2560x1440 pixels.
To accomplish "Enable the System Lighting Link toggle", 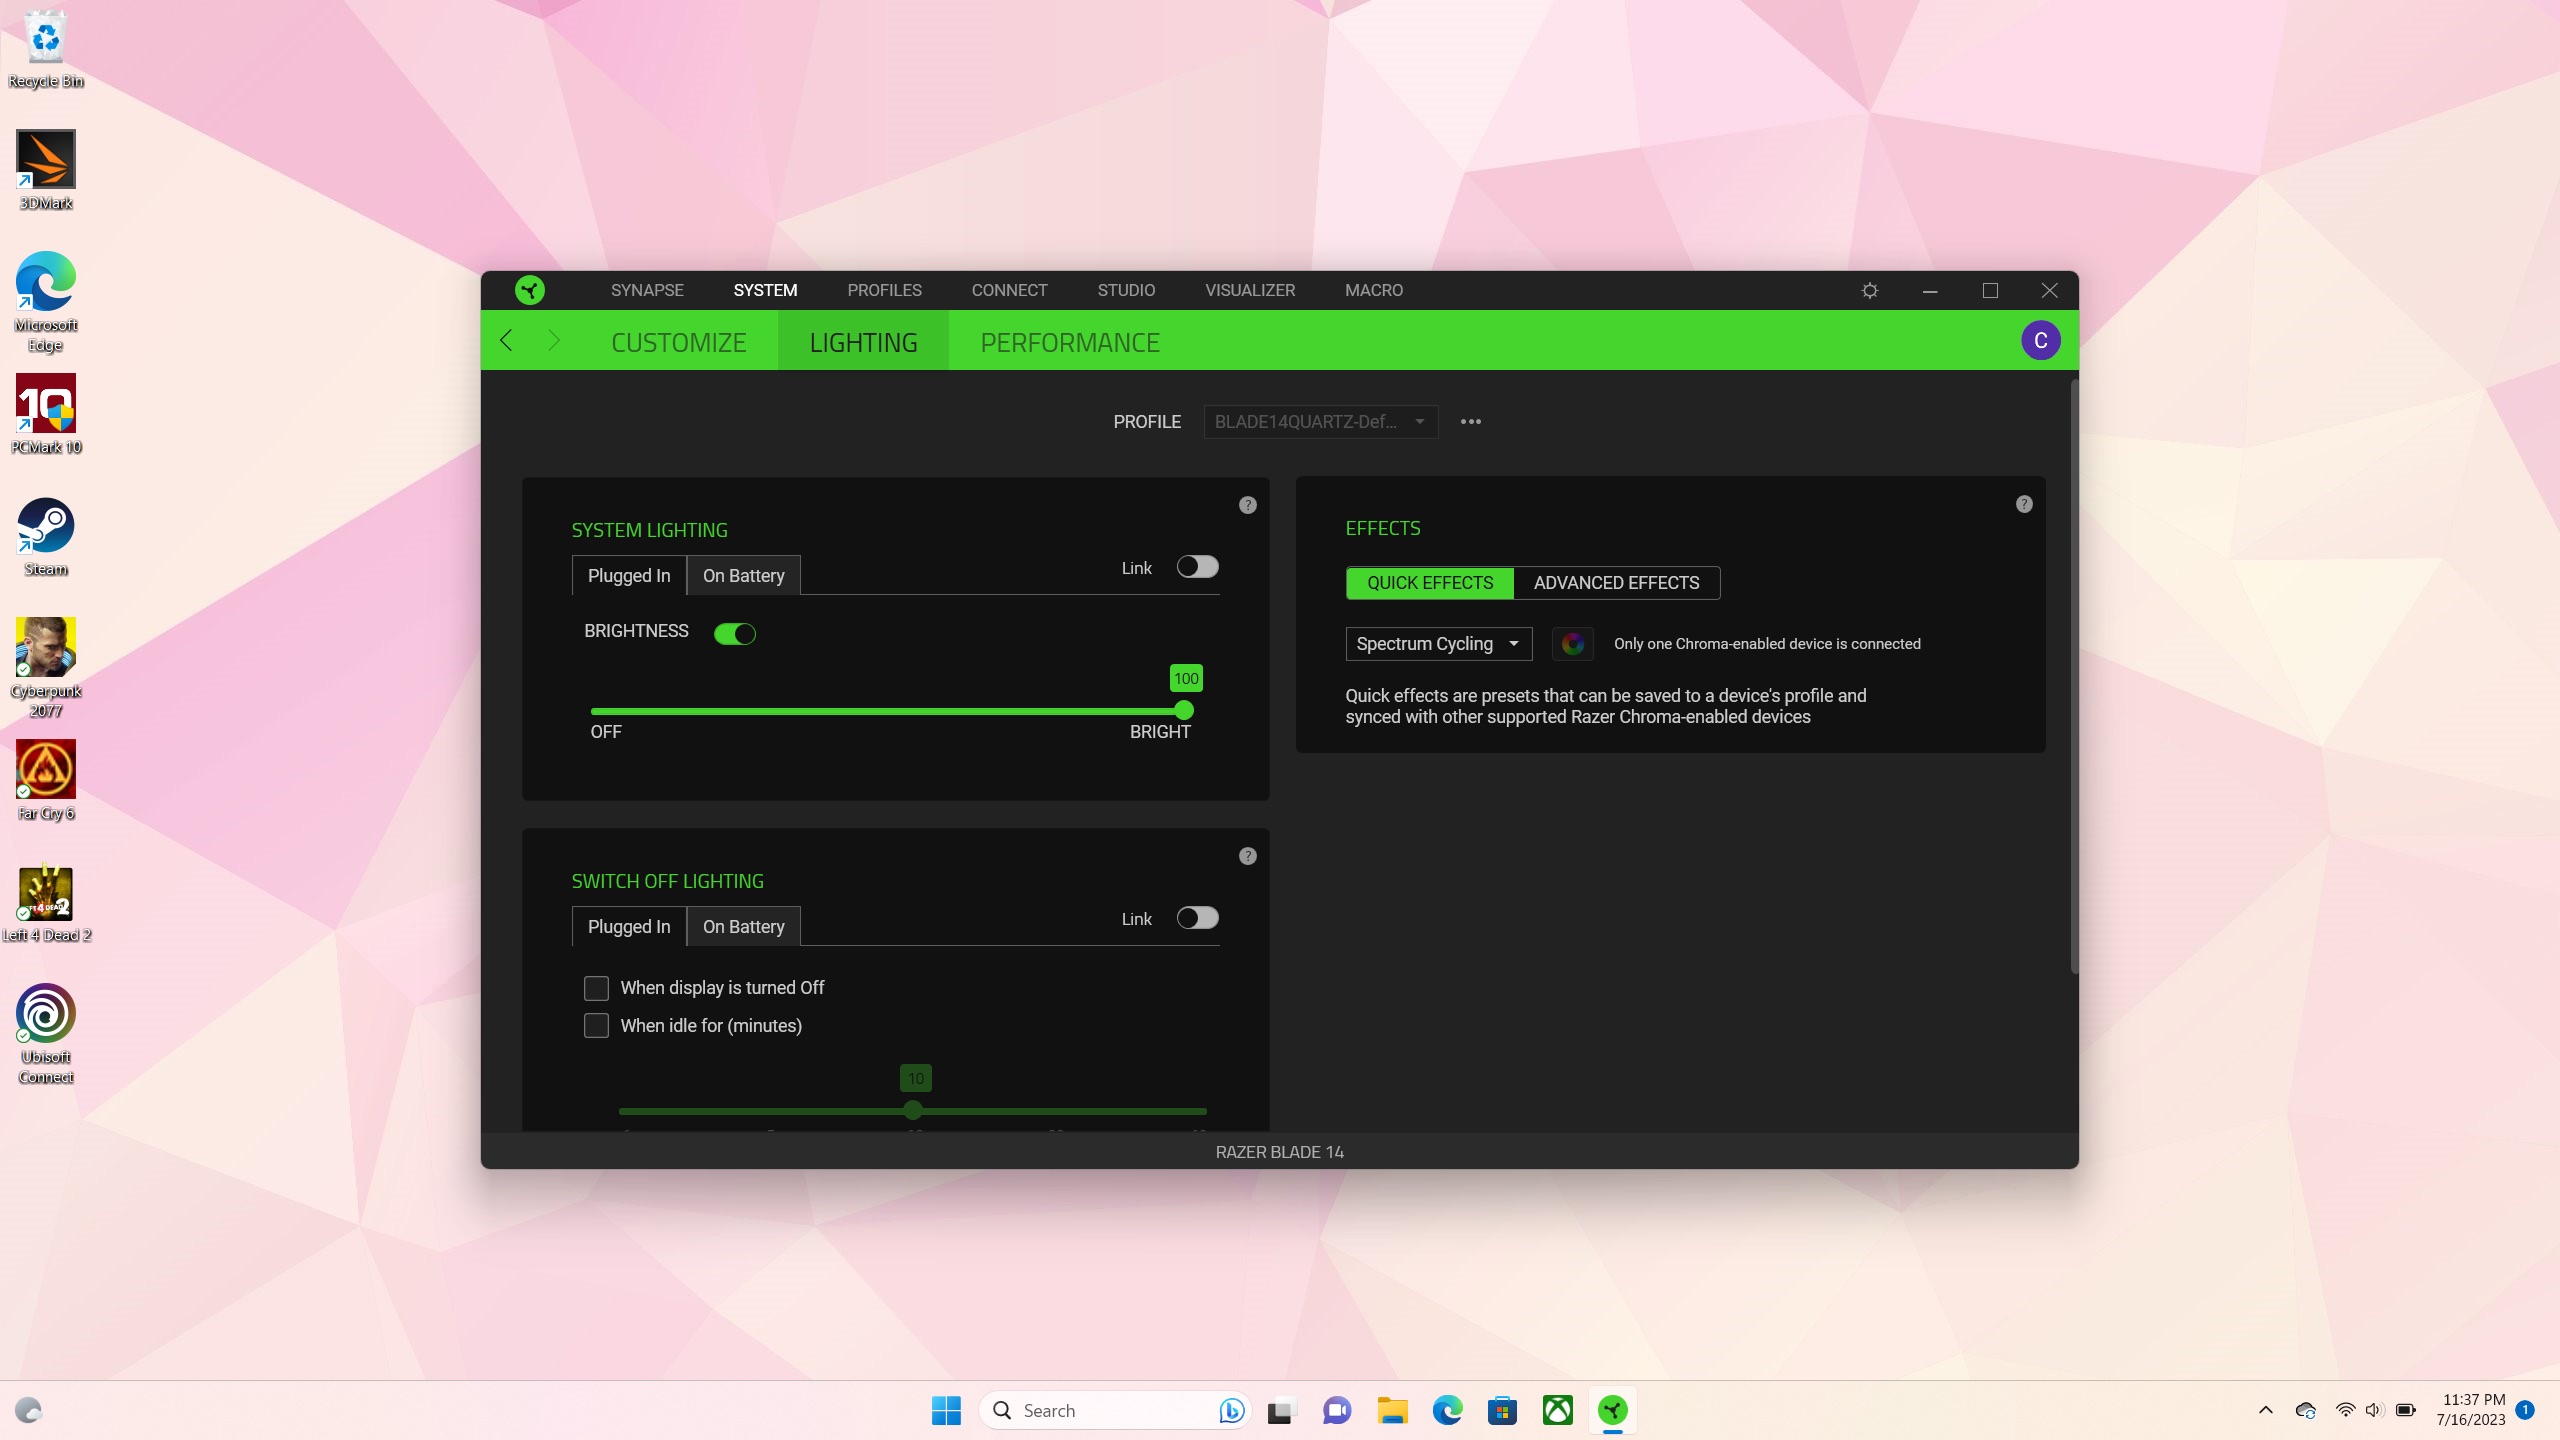I will point(1197,567).
